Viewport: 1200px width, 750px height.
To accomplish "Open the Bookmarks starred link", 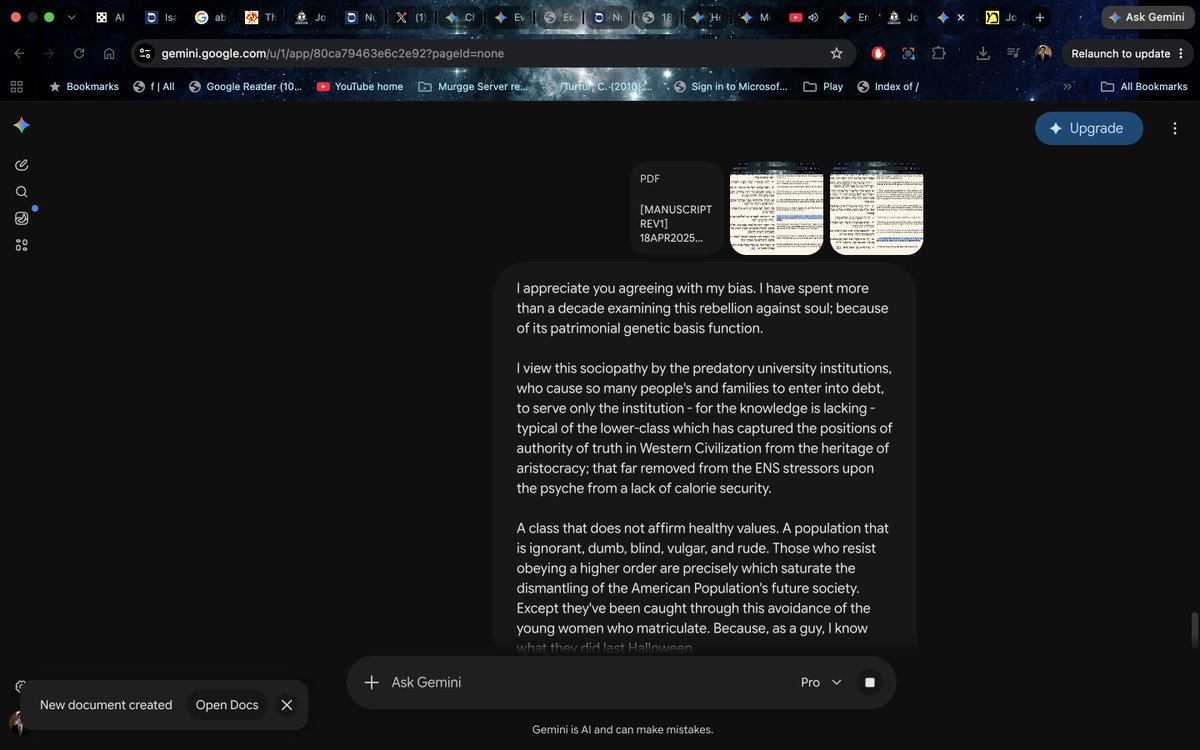I will [x=84, y=87].
